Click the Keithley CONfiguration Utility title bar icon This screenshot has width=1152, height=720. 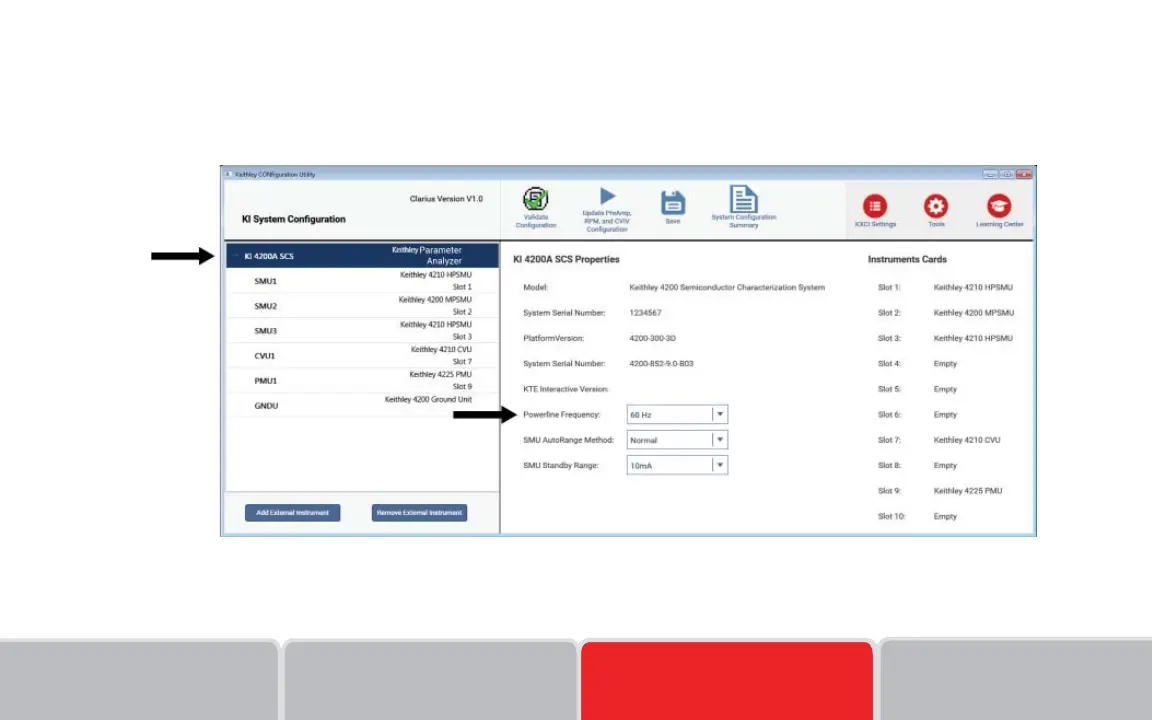pos(228,174)
